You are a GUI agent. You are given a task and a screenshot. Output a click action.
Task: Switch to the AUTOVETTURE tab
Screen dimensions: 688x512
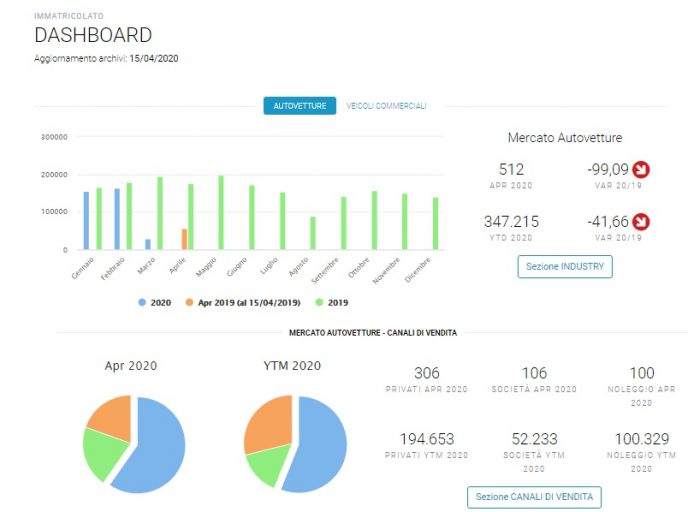click(x=300, y=106)
